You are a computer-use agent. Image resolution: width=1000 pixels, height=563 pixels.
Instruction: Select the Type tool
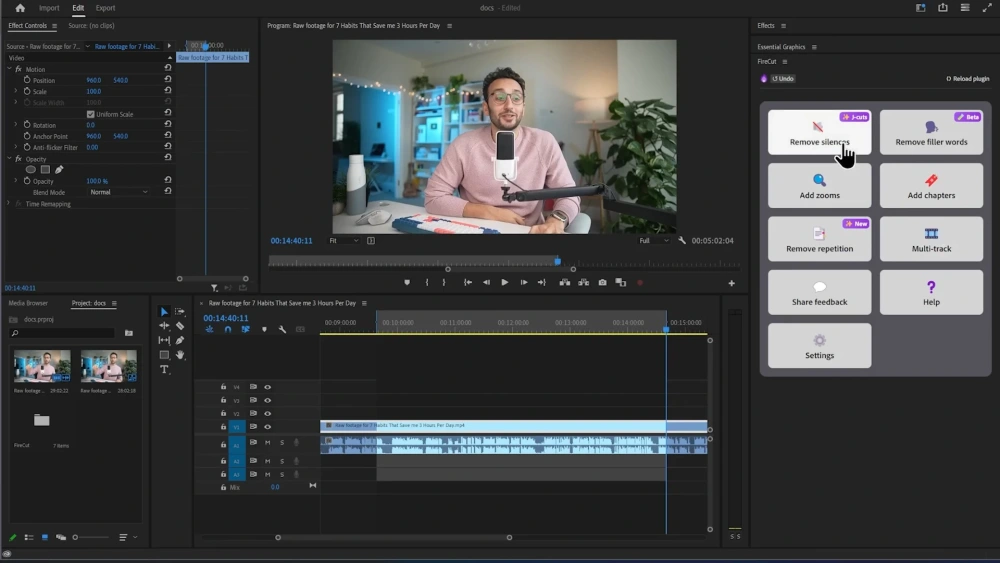click(165, 369)
